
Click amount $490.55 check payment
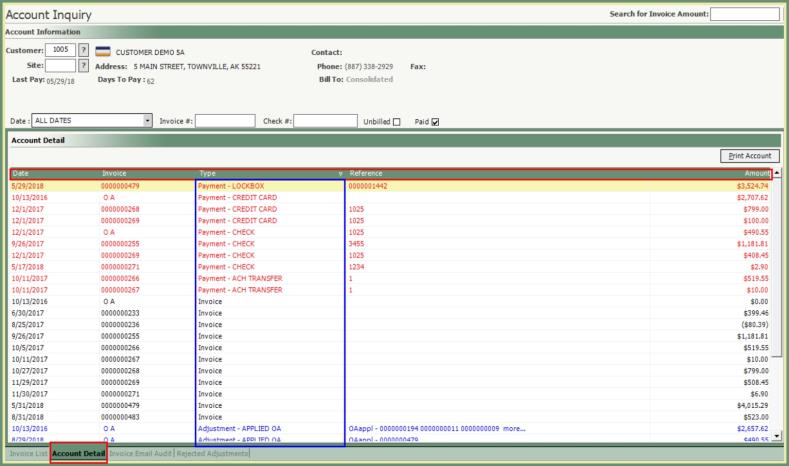click(x=756, y=232)
